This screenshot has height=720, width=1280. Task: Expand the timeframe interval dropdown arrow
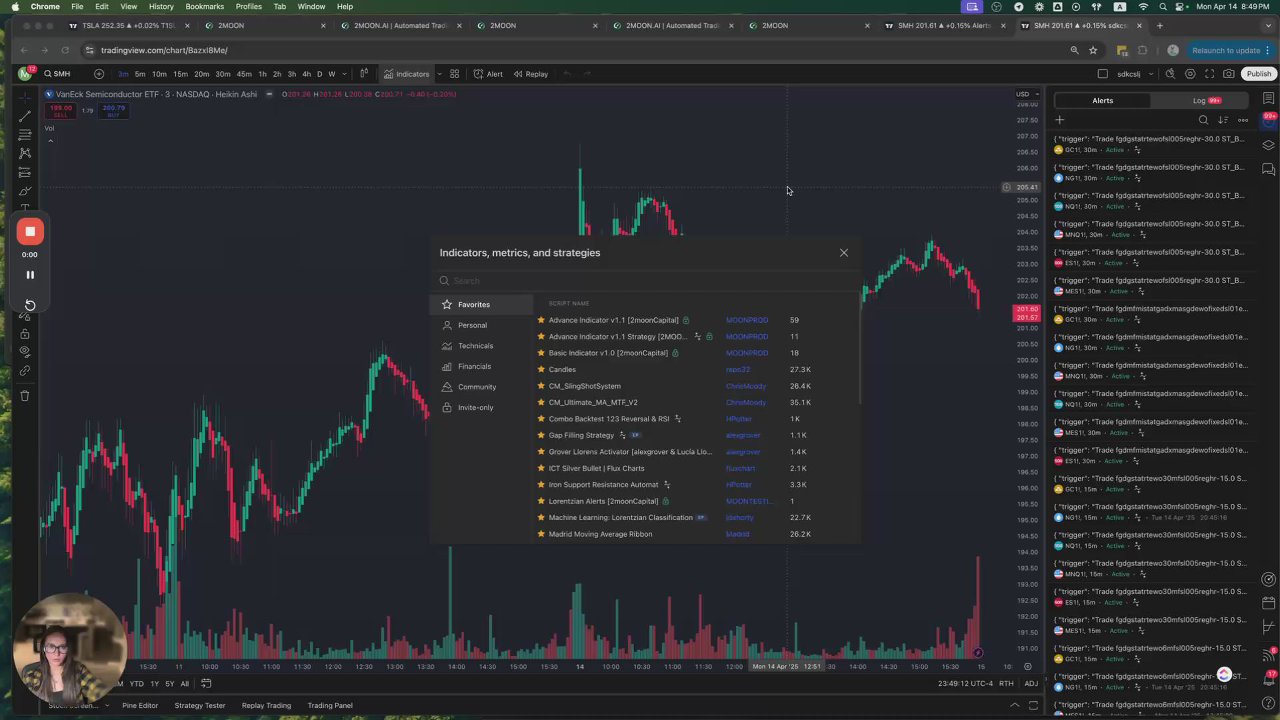click(345, 74)
